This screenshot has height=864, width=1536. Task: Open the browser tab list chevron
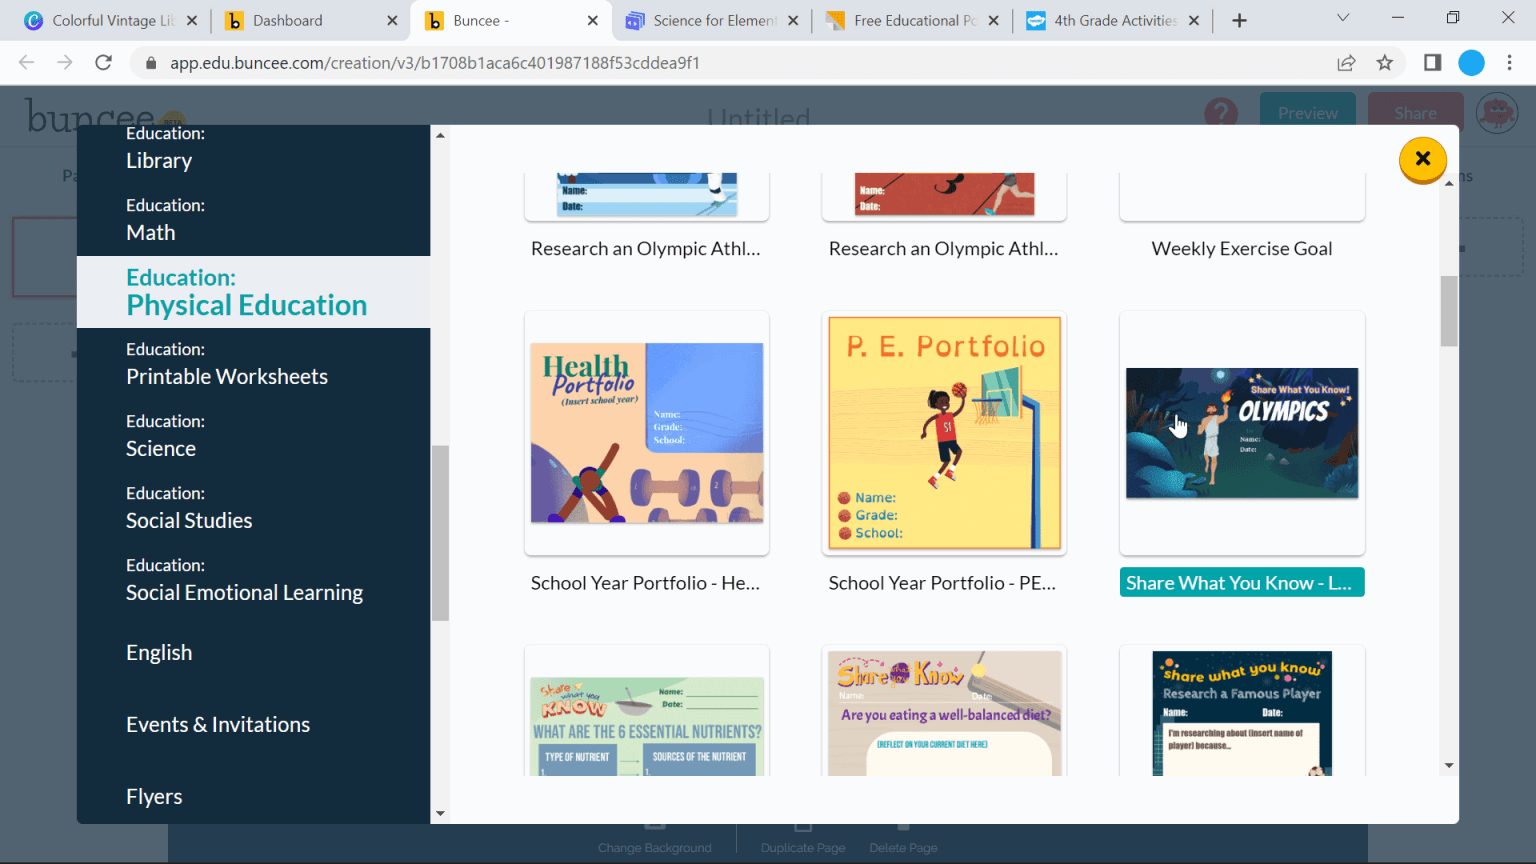1345,18
